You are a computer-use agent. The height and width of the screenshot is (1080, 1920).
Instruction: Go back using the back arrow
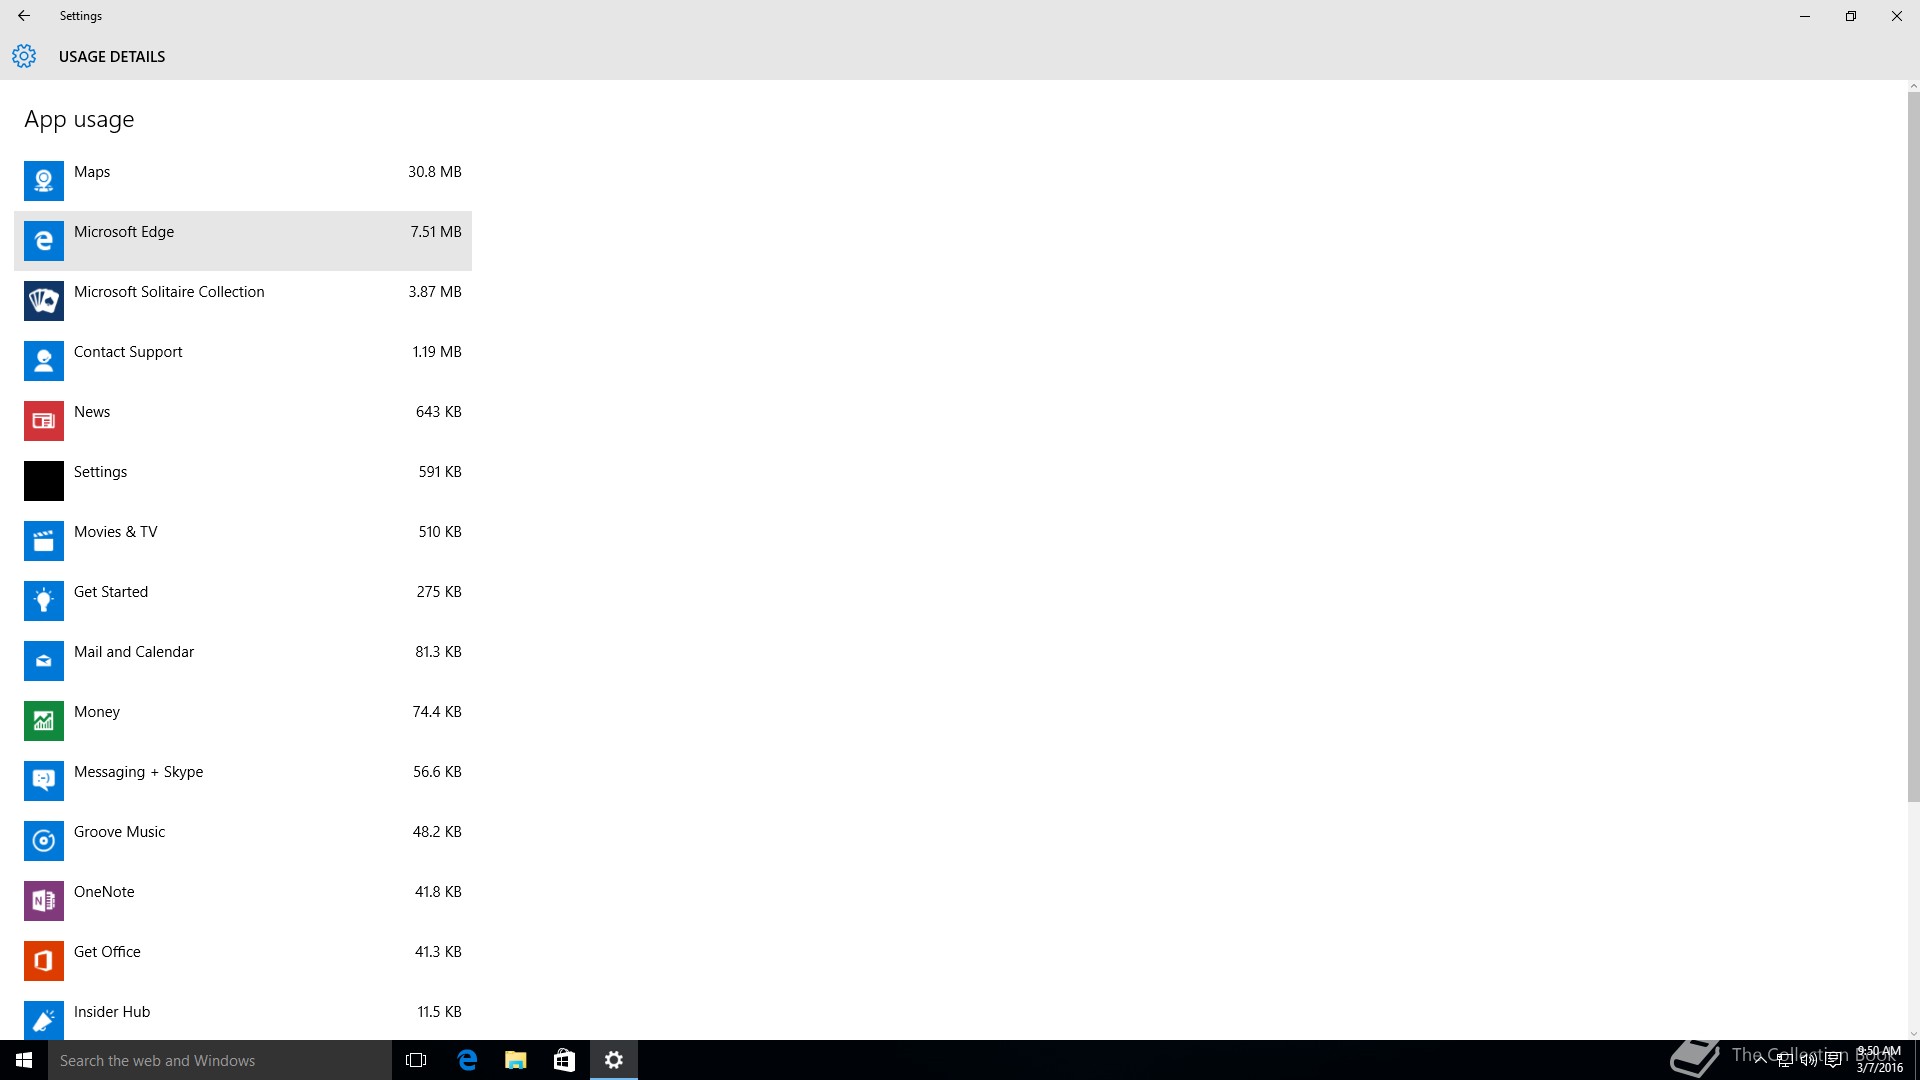pyautogui.click(x=24, y=16)
